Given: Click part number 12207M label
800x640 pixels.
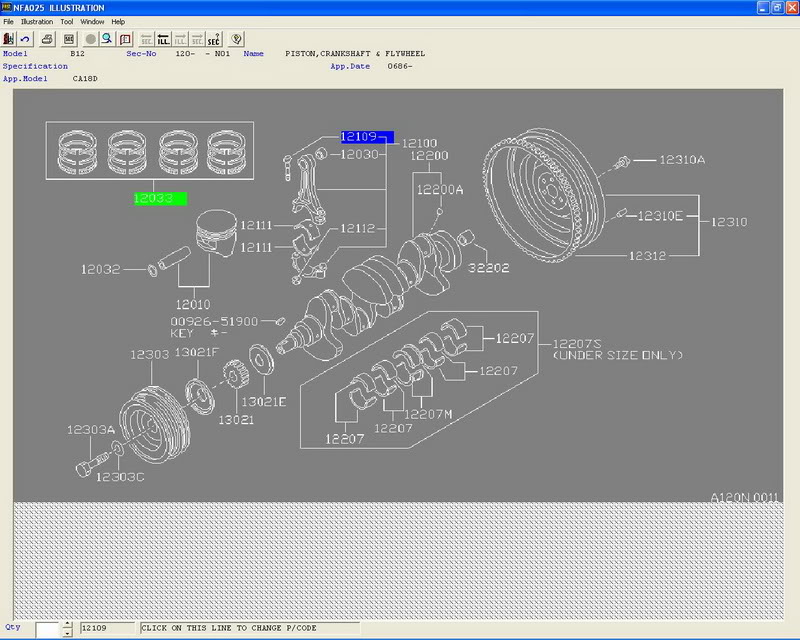Looking at the screenshot, I should pos(428,414).
